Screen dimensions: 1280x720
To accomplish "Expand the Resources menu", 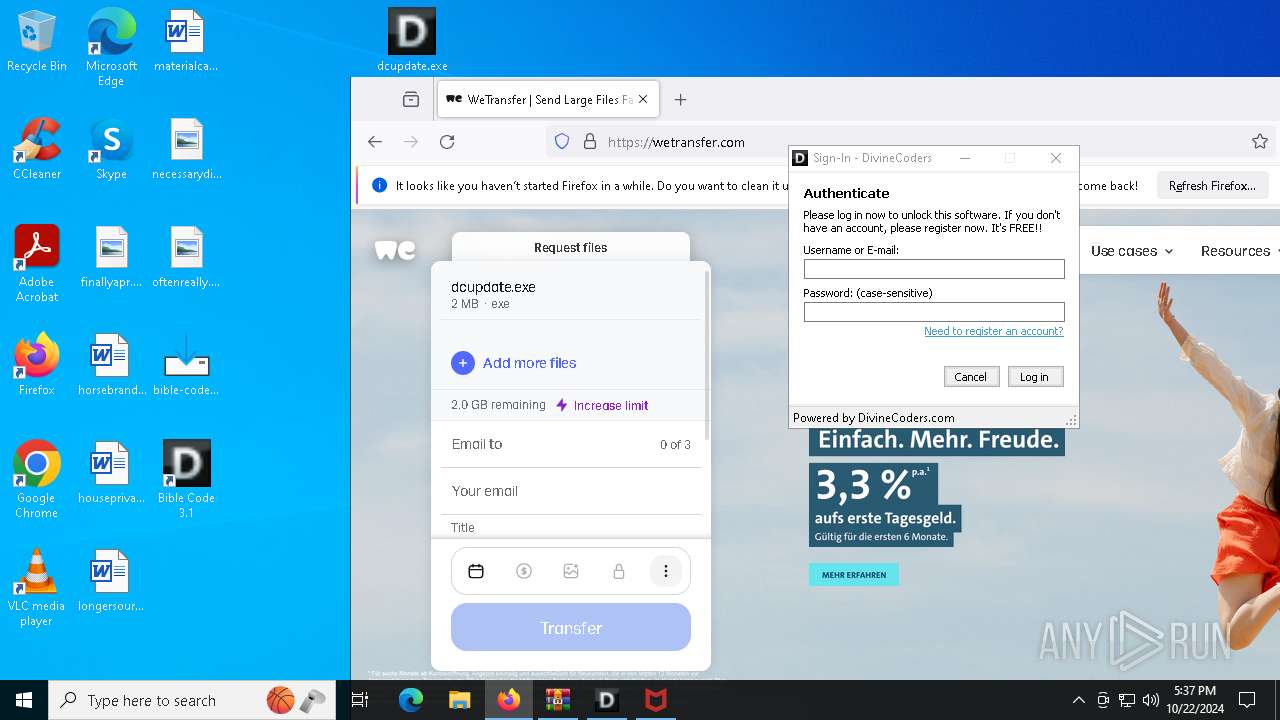I will click(1240, 251).
